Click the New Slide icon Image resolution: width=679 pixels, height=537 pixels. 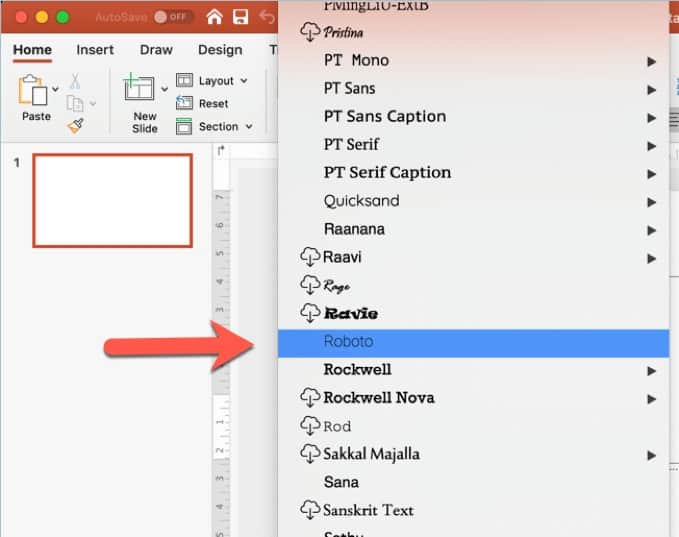(139, 88)
